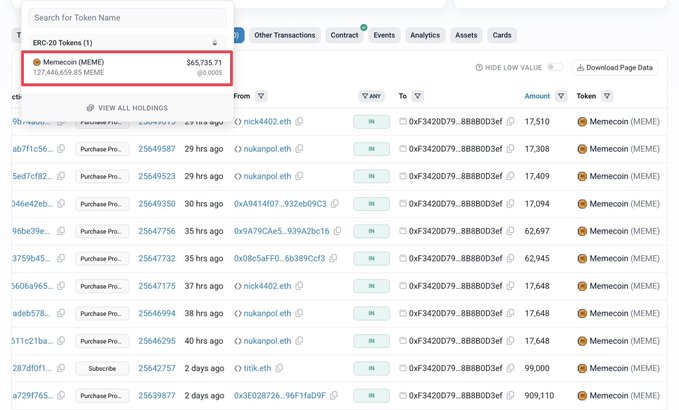Open 0xF3420D79...8B8B0D3ef in the 17,308 row
This screenshot has width=679, height=410.
[x=456, y=149]
